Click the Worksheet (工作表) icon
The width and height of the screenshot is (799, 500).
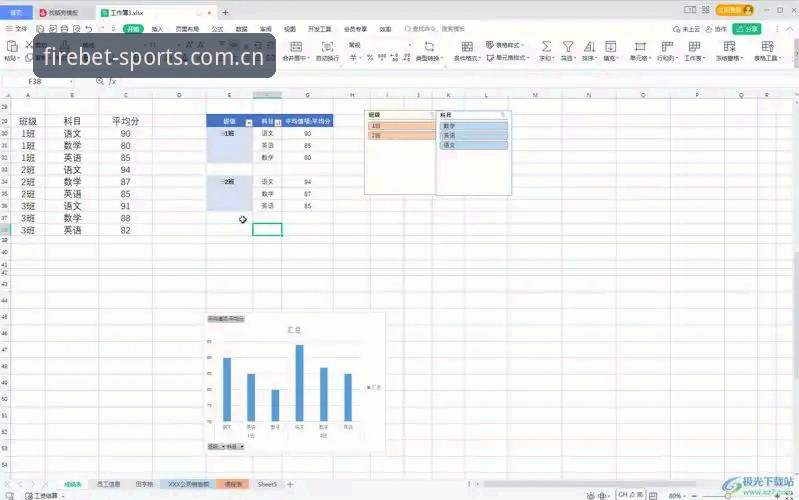click(x=694, y=46)
